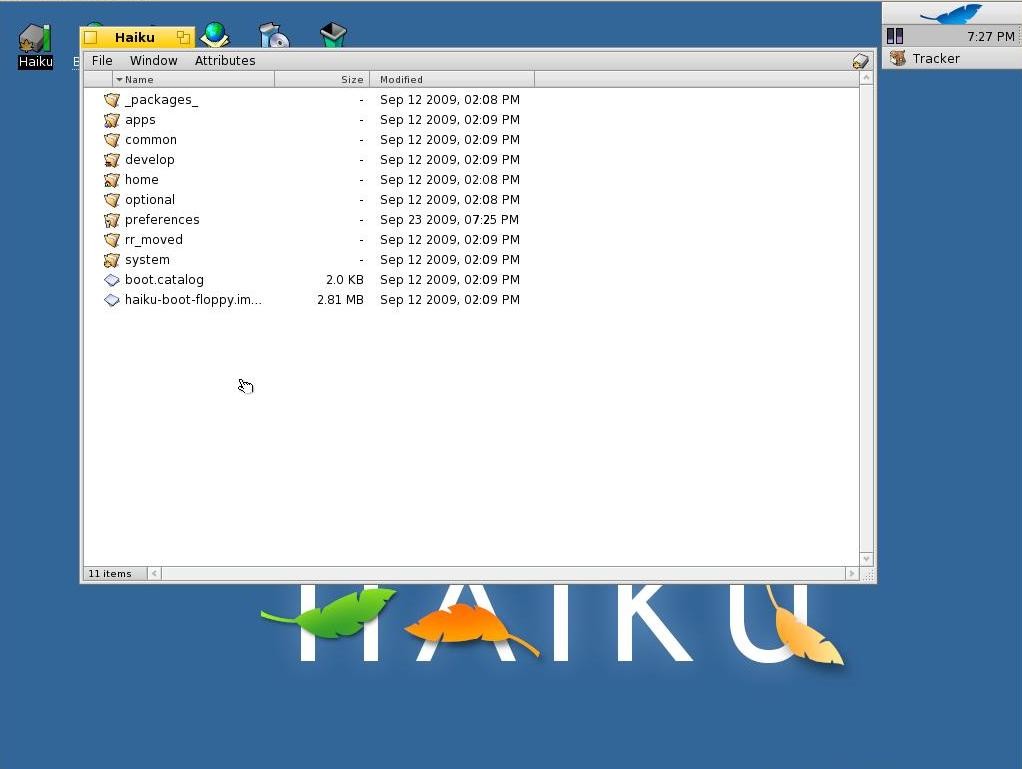Click the Trash desktop icon
The height and width of the screenshot is (769, 1022).
coord(333,35)
